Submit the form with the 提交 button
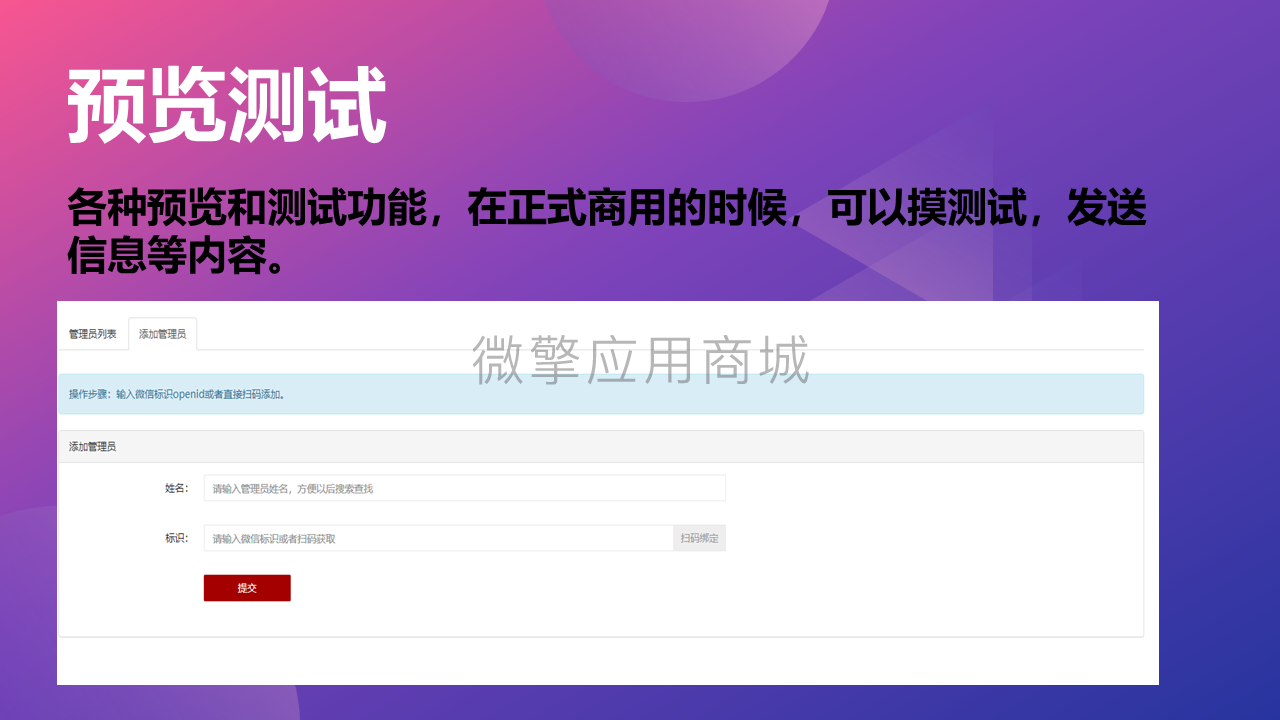This screenshot has width=1280, height=720. coord(247,588)
